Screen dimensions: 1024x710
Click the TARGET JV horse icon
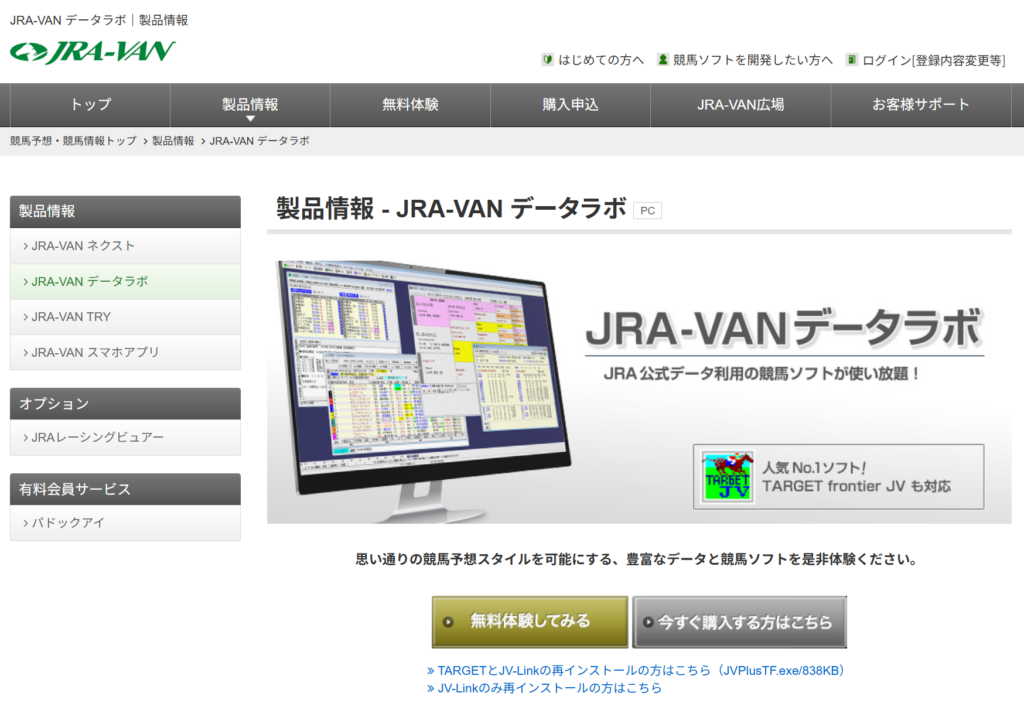coord(727,477)
